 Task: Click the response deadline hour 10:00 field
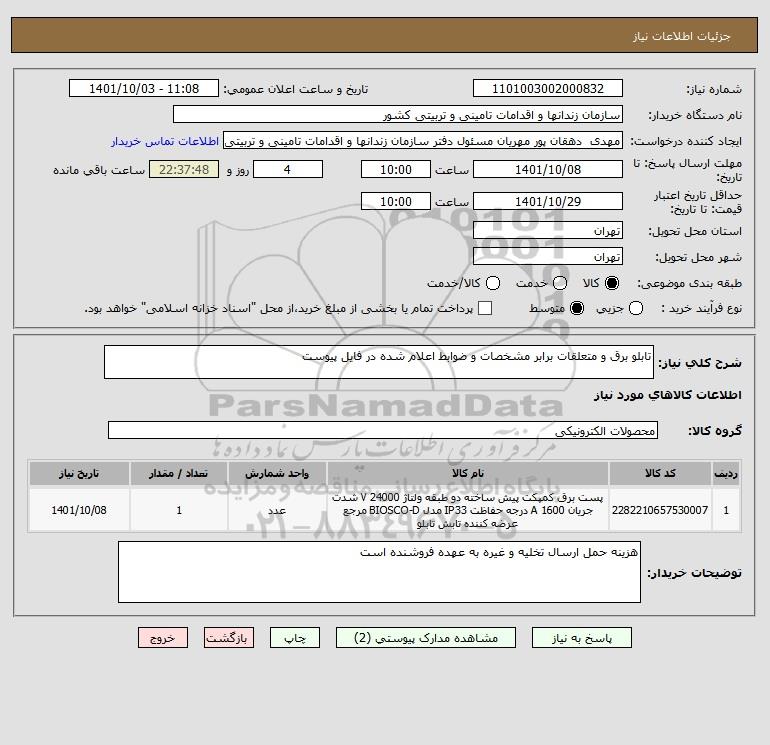click(396, 169)
